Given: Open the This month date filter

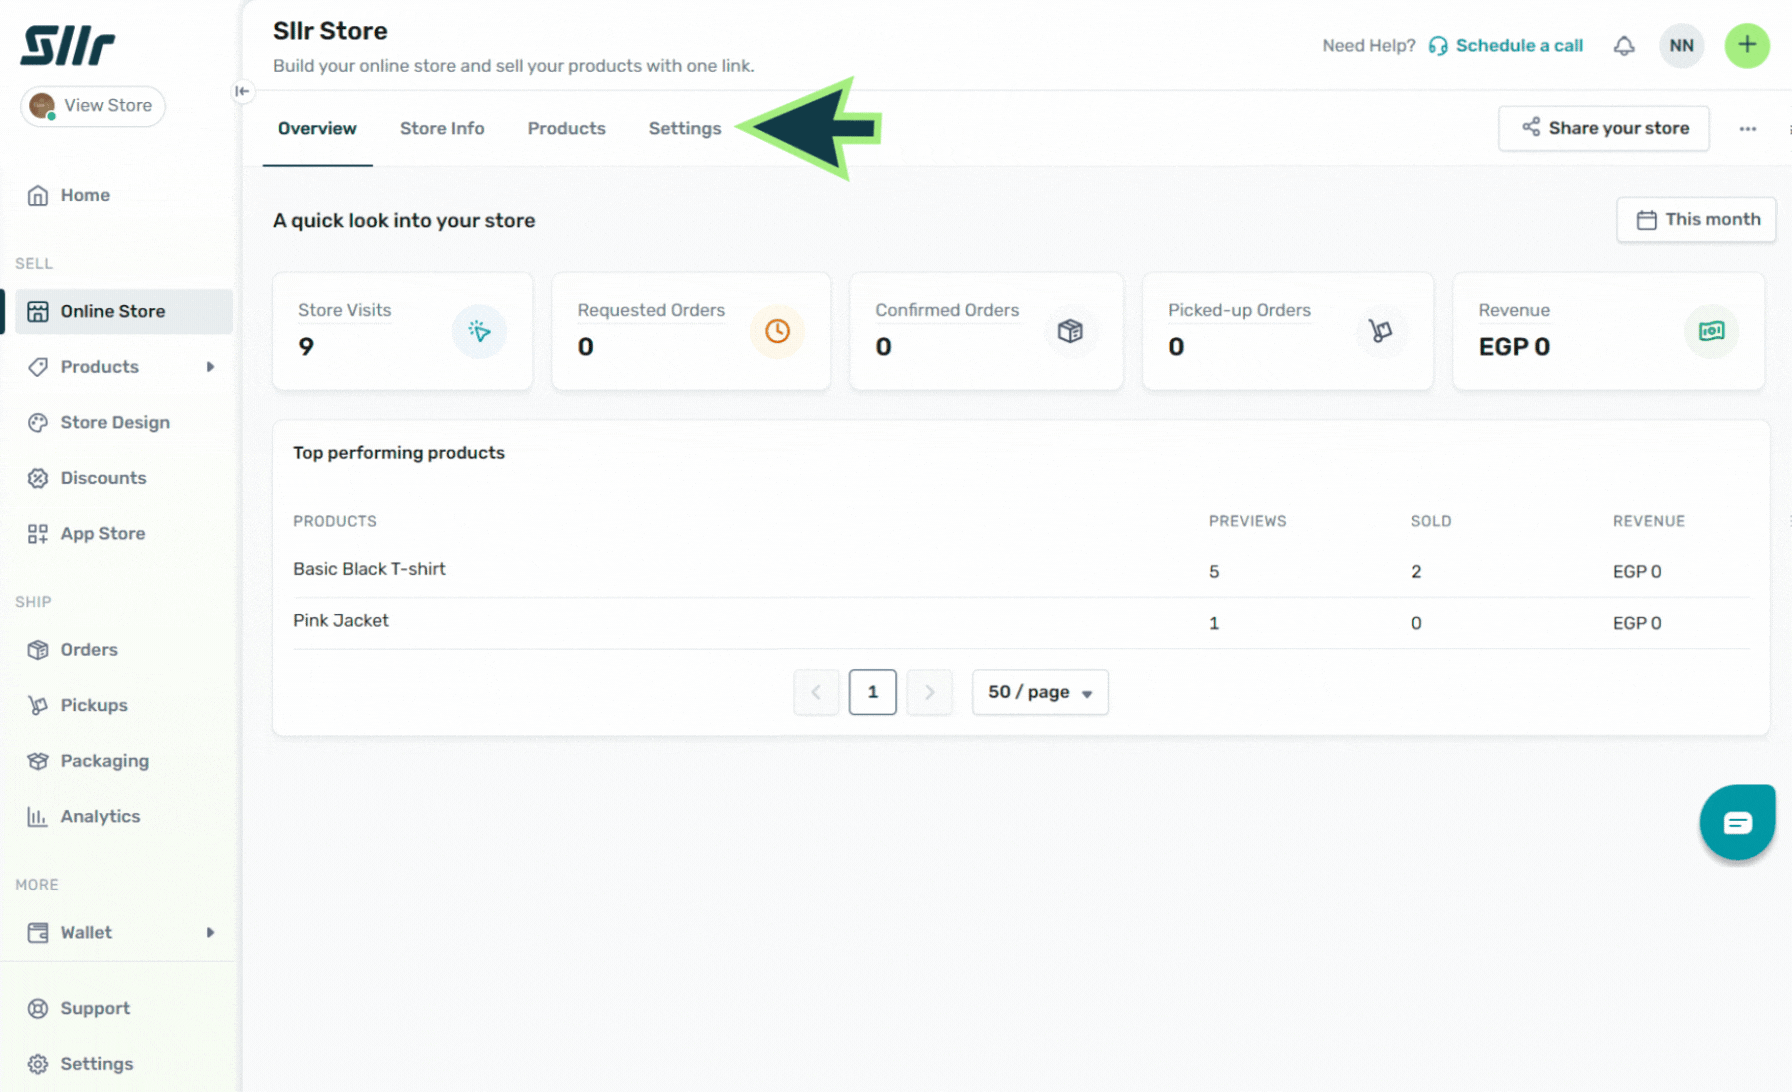Looking at the screenshot, I should [1696, 220].
